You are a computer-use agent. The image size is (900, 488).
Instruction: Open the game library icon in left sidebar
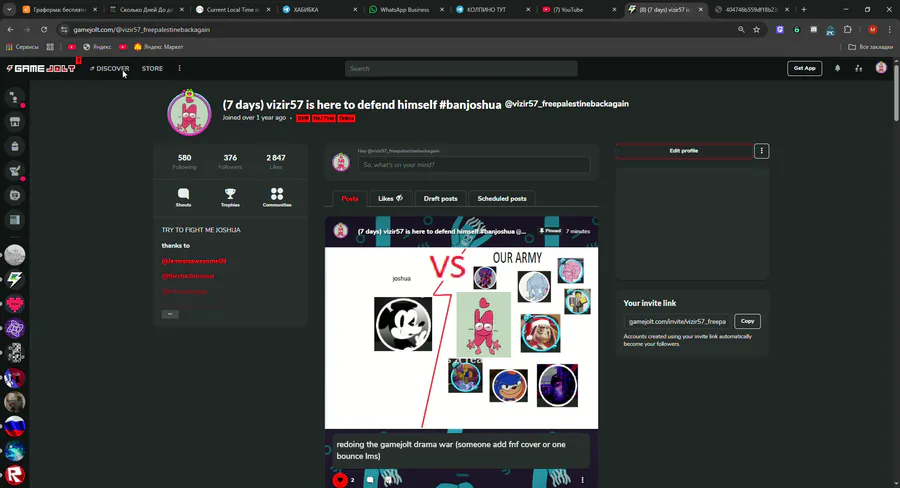point(15,220)
